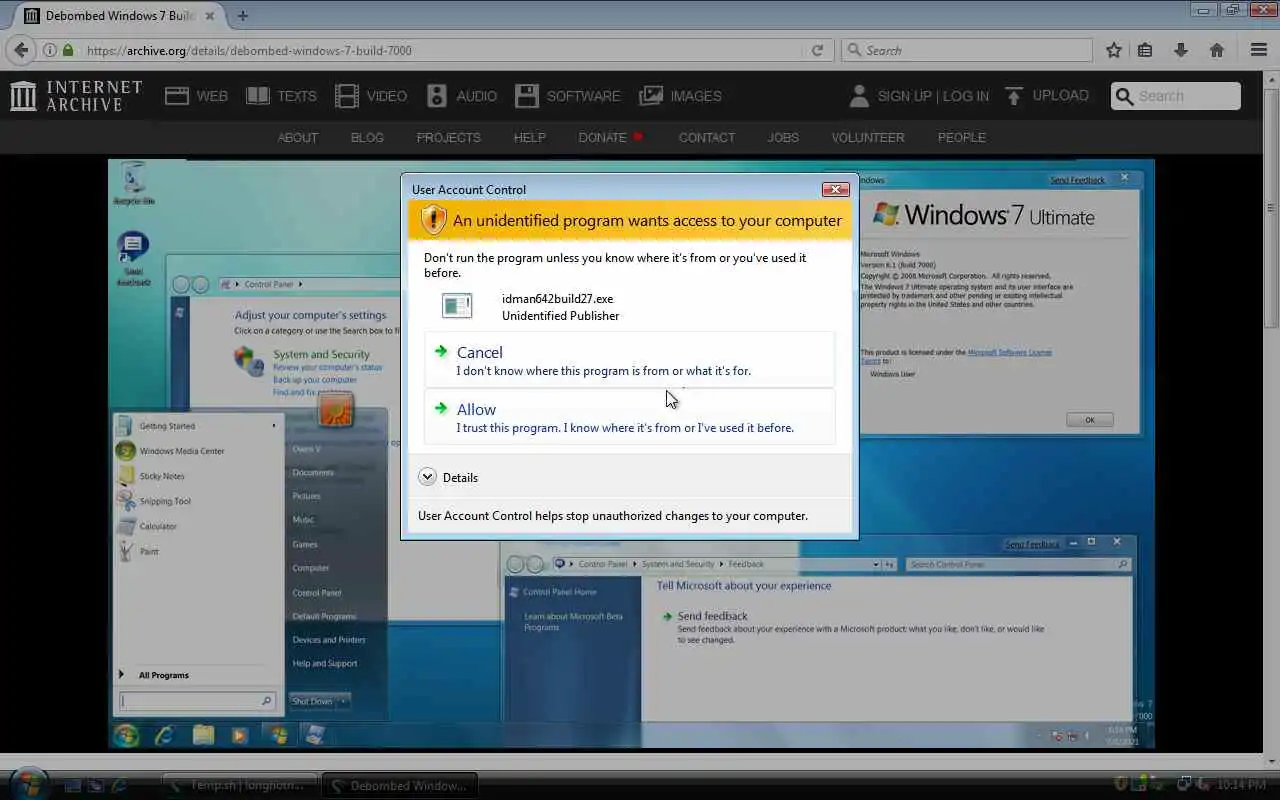Open a new browser tab

[243, 16]
